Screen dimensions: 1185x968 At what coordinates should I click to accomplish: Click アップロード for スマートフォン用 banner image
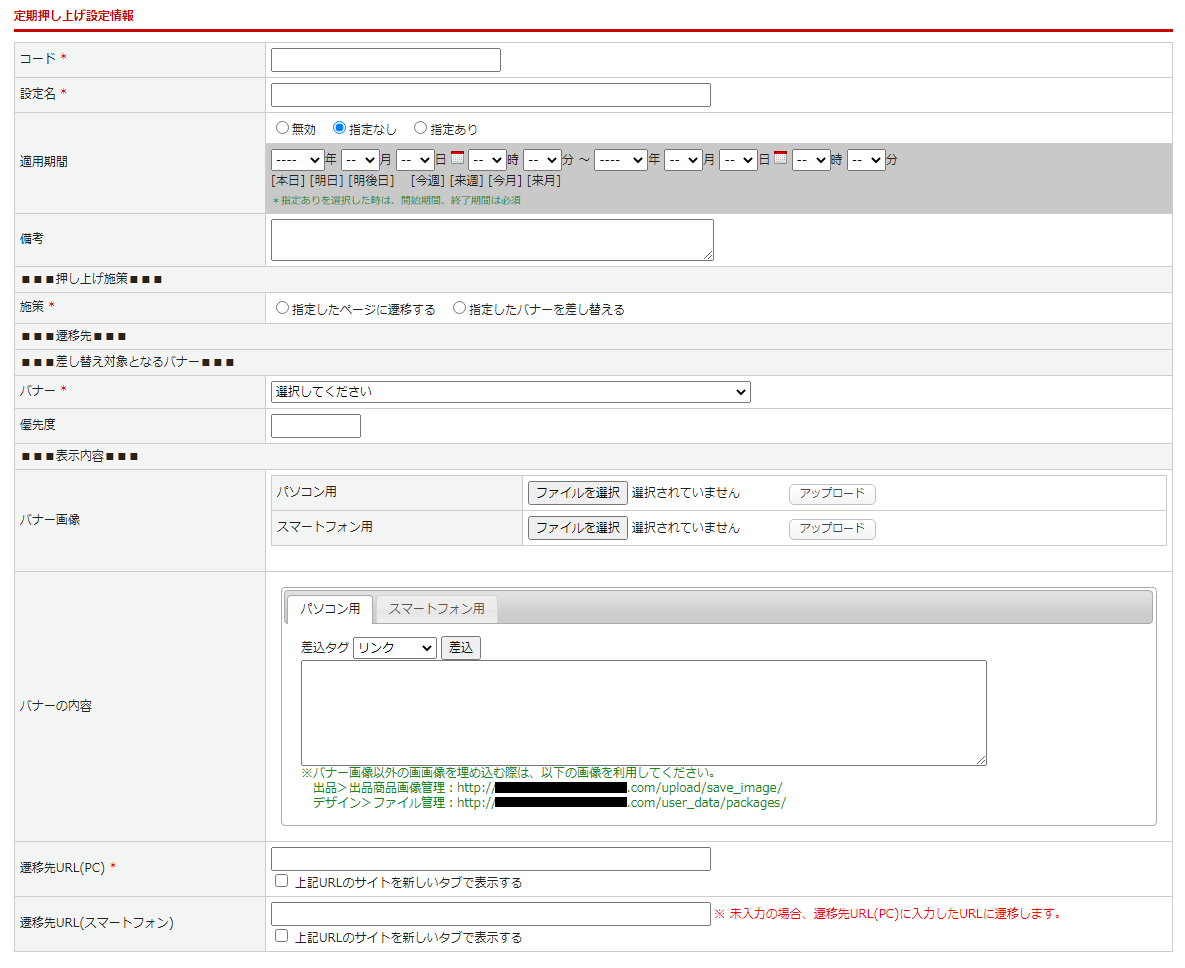pos(832,529)
